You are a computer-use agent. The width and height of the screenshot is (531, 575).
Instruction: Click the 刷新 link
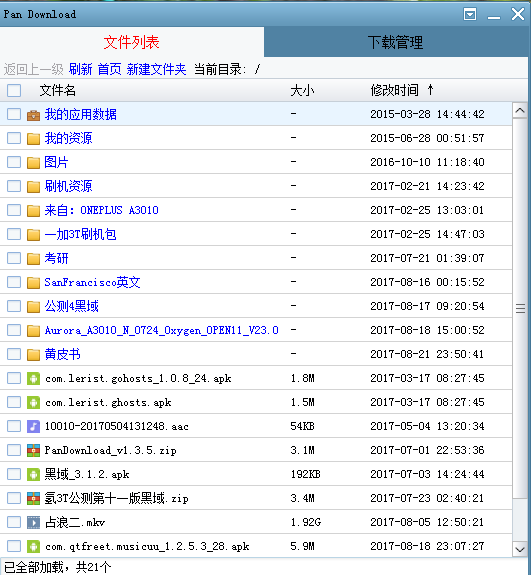point(80,69)
